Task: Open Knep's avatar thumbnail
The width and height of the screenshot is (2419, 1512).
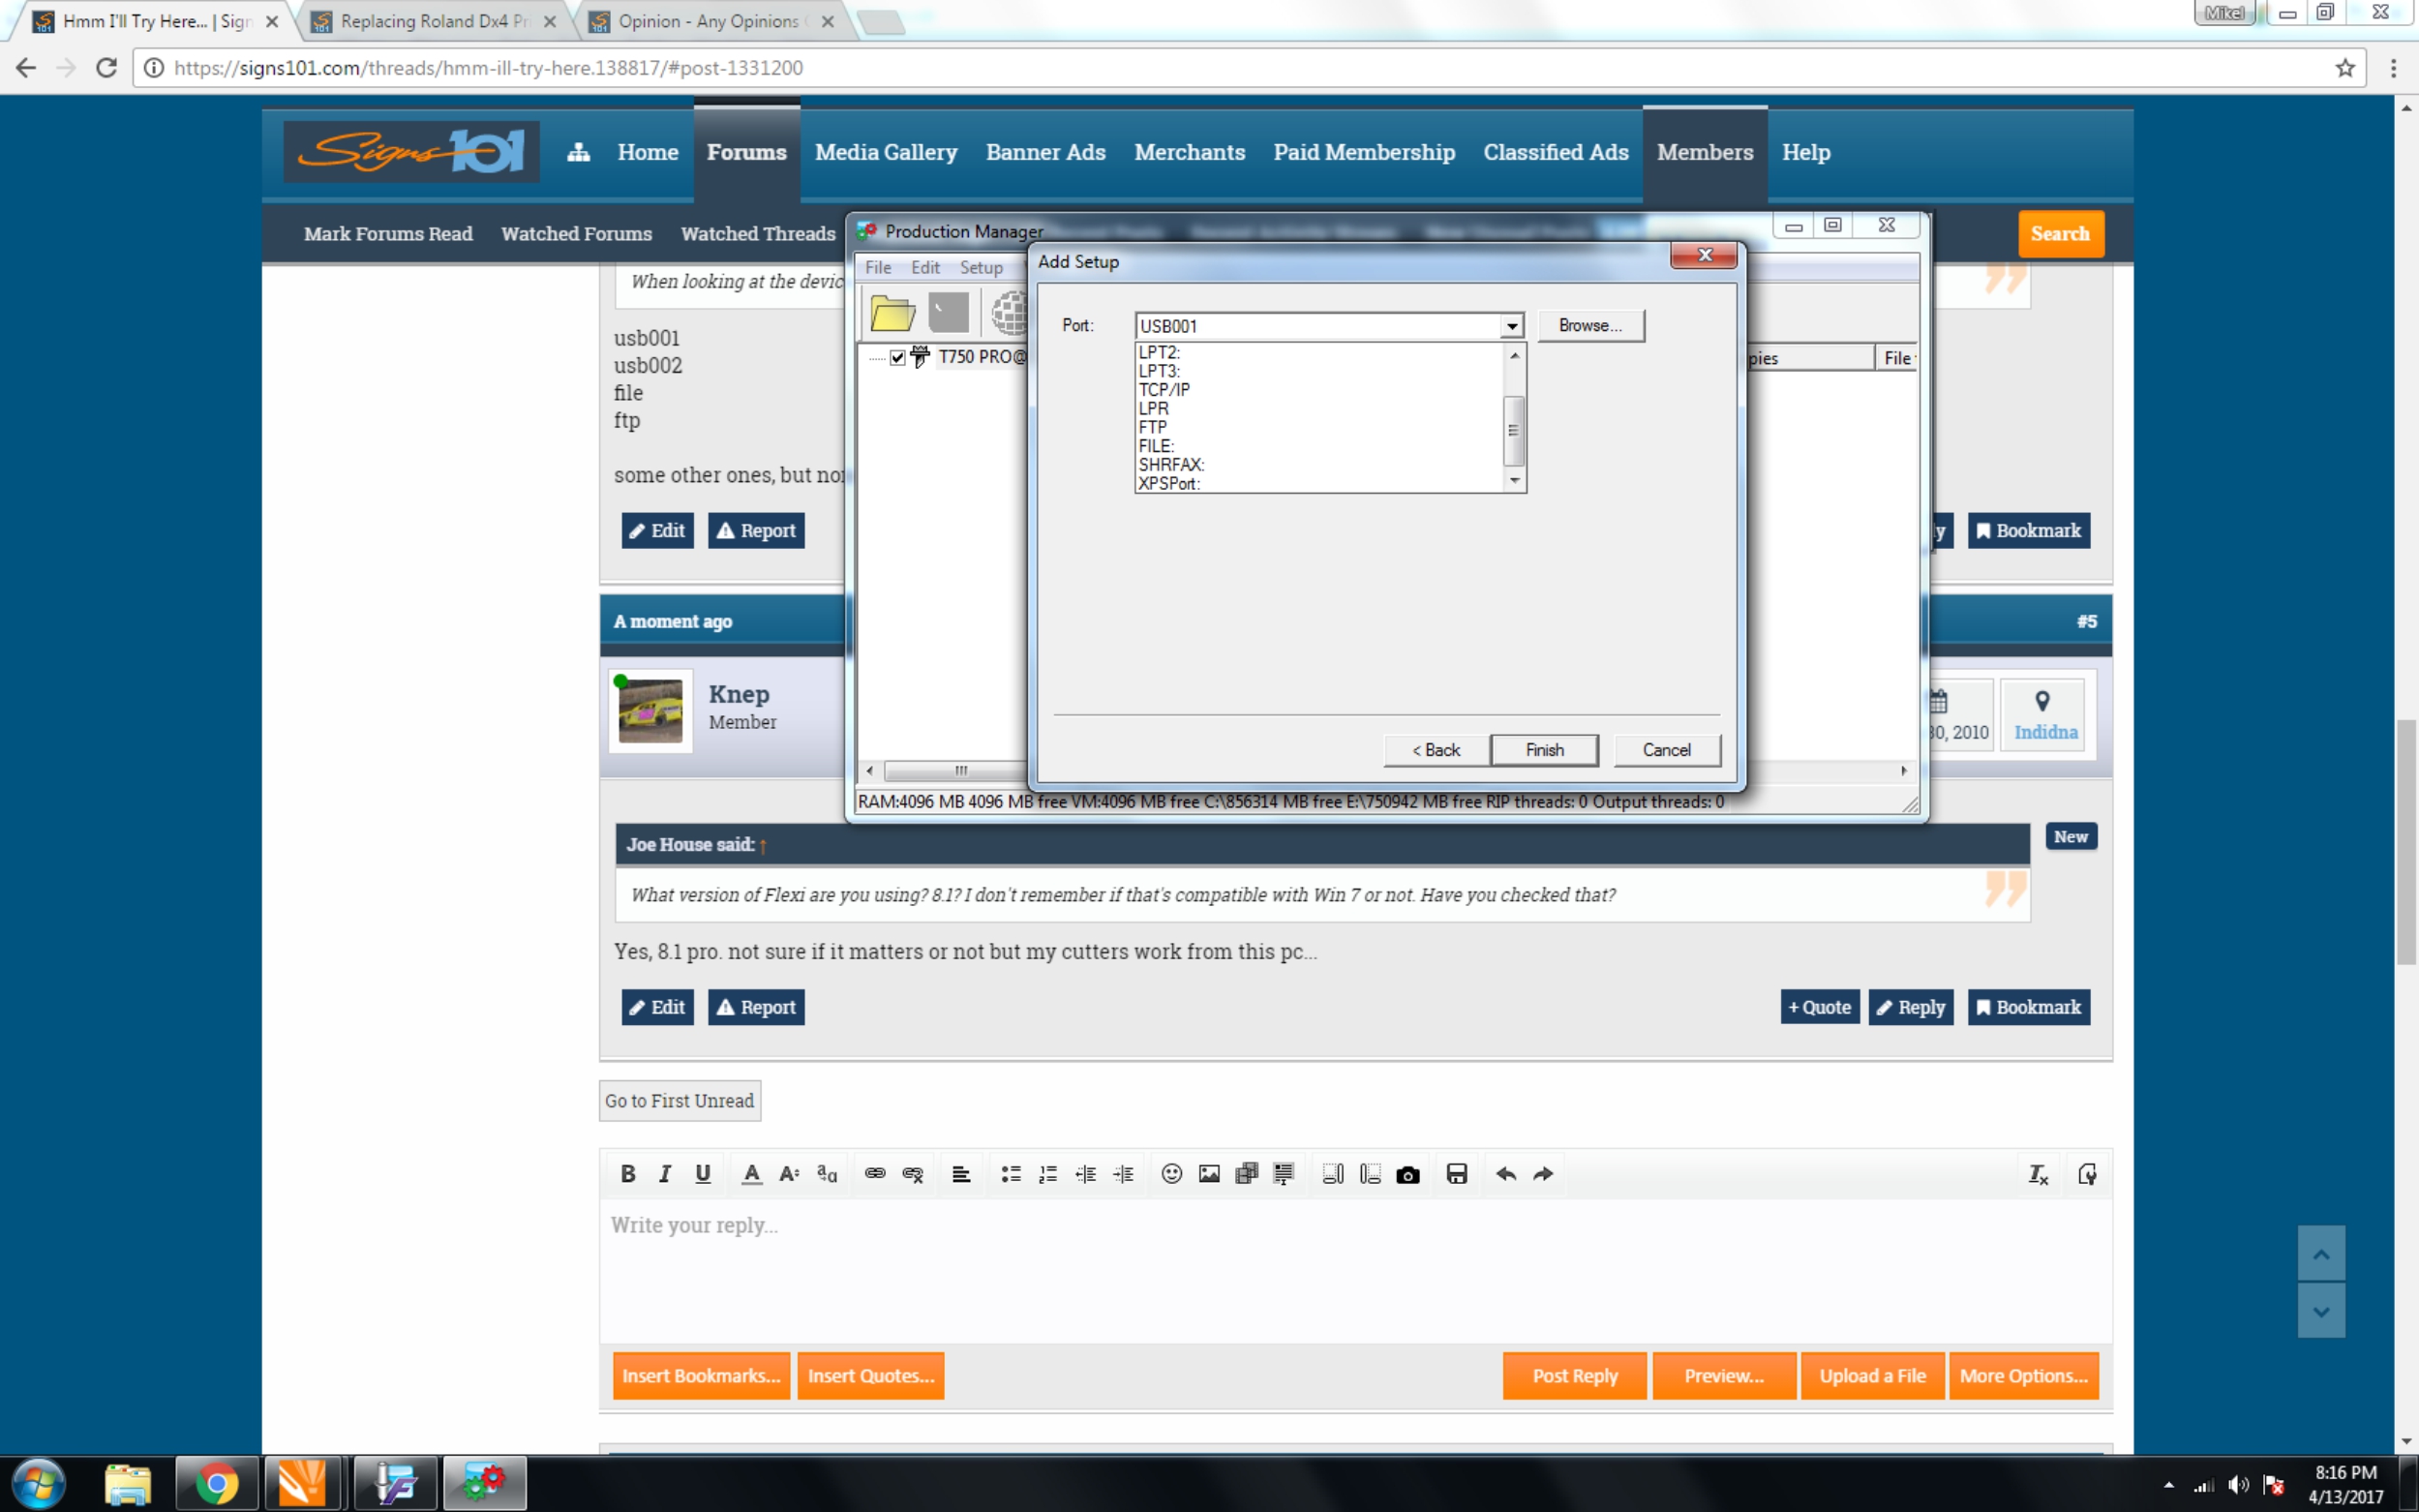Action: [650, 711]
